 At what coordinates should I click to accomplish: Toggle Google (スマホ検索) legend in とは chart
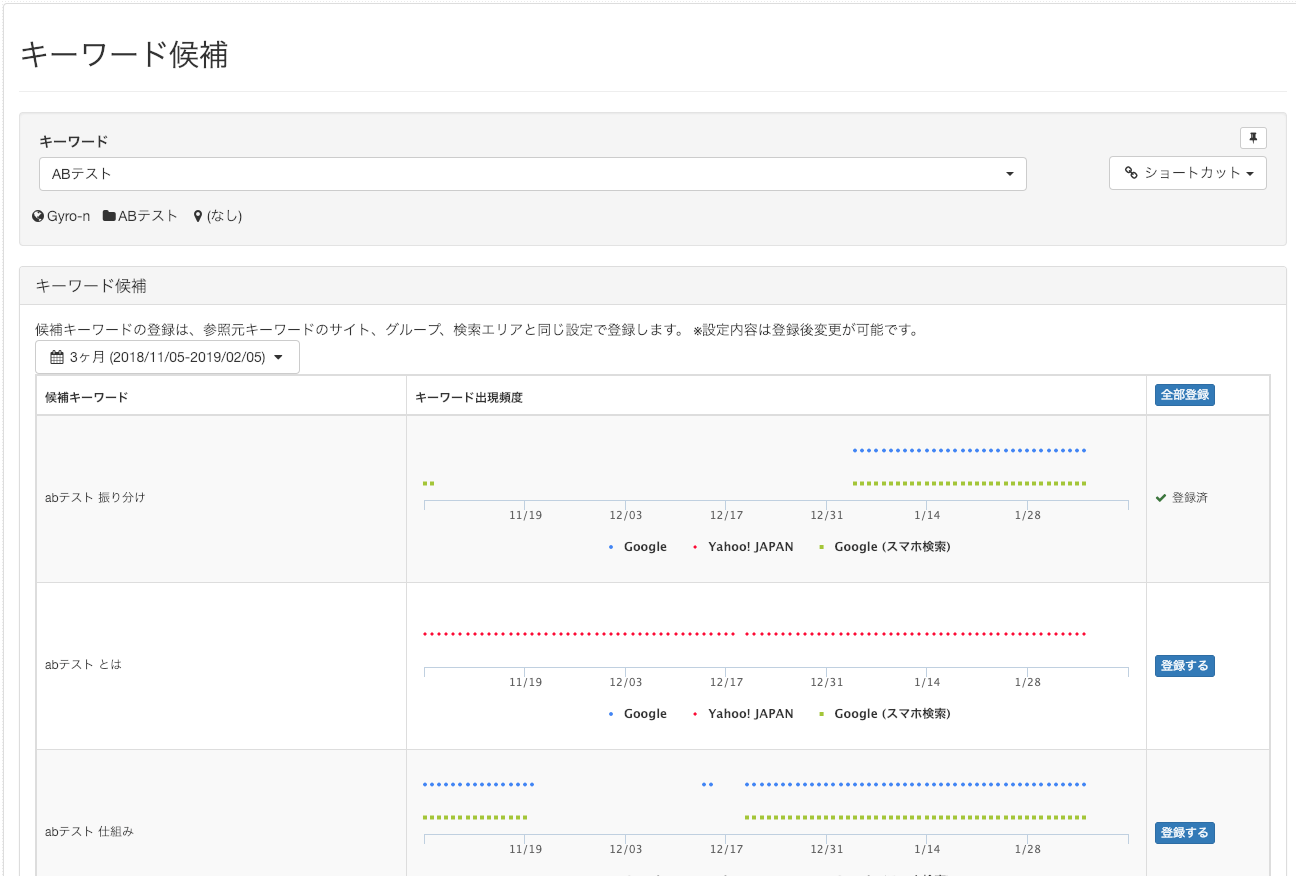tap(884, 714)
